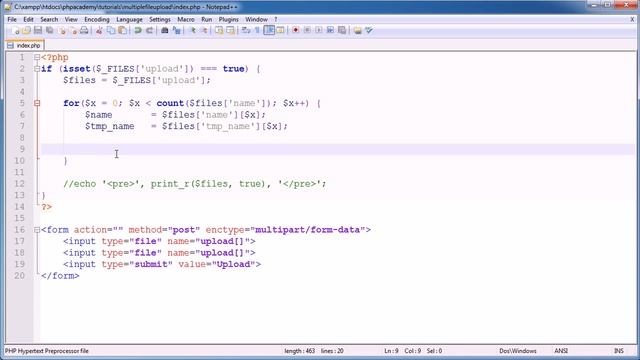The image size is (640, 360).
Task: Open the View menu
Action: pyautogui.click(x=71, y=19)
